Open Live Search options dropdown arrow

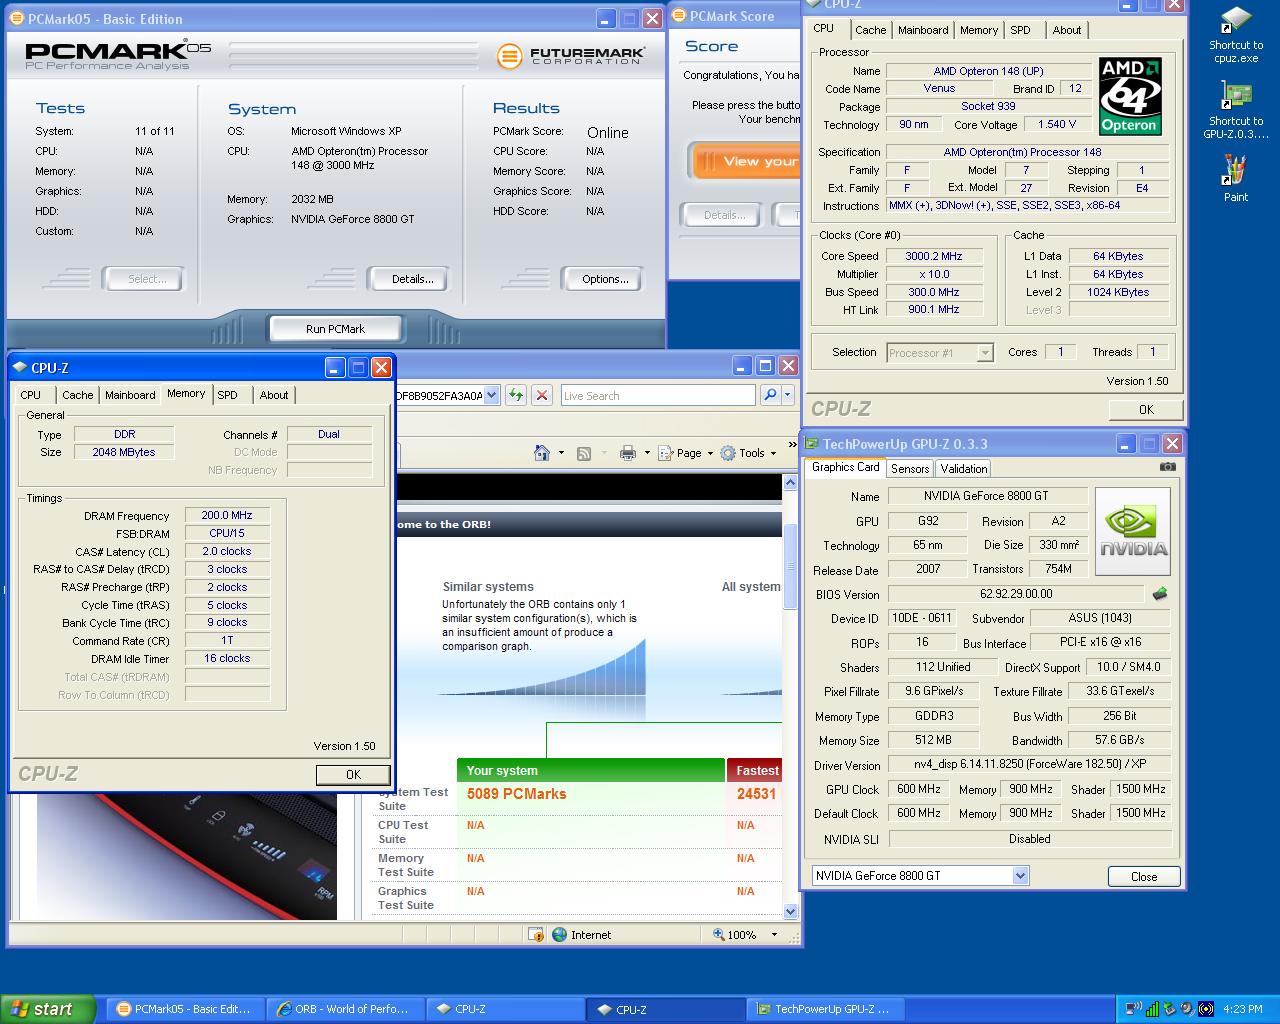(x=788, y=395)
